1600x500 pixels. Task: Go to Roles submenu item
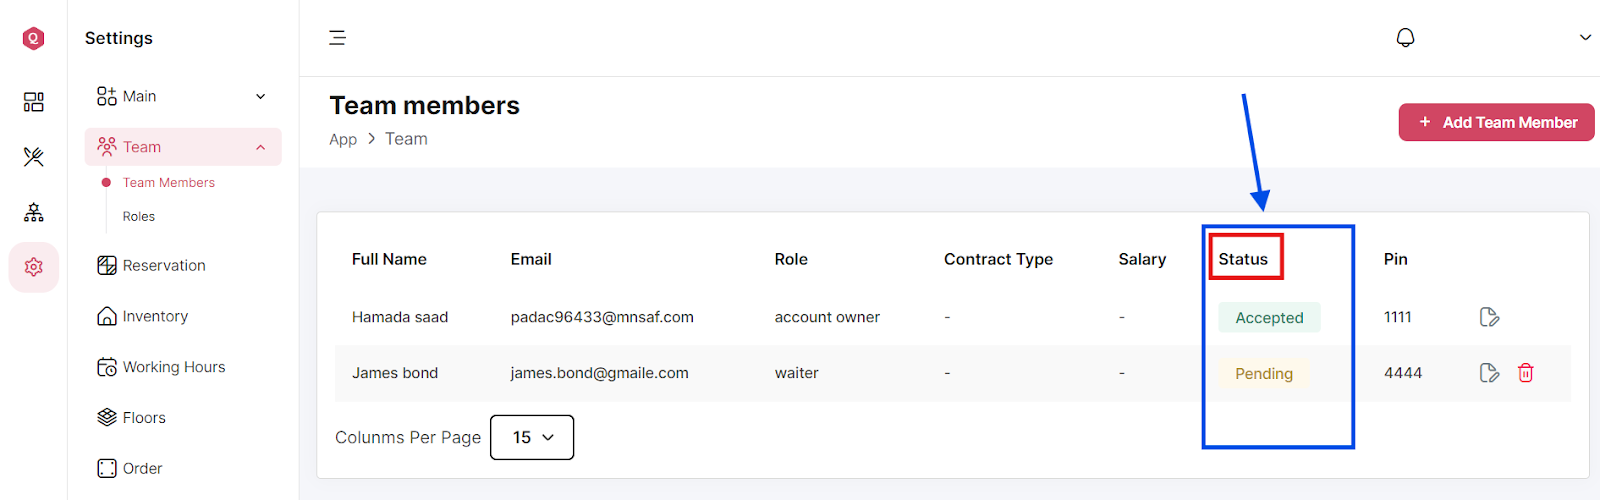(139, 216)
